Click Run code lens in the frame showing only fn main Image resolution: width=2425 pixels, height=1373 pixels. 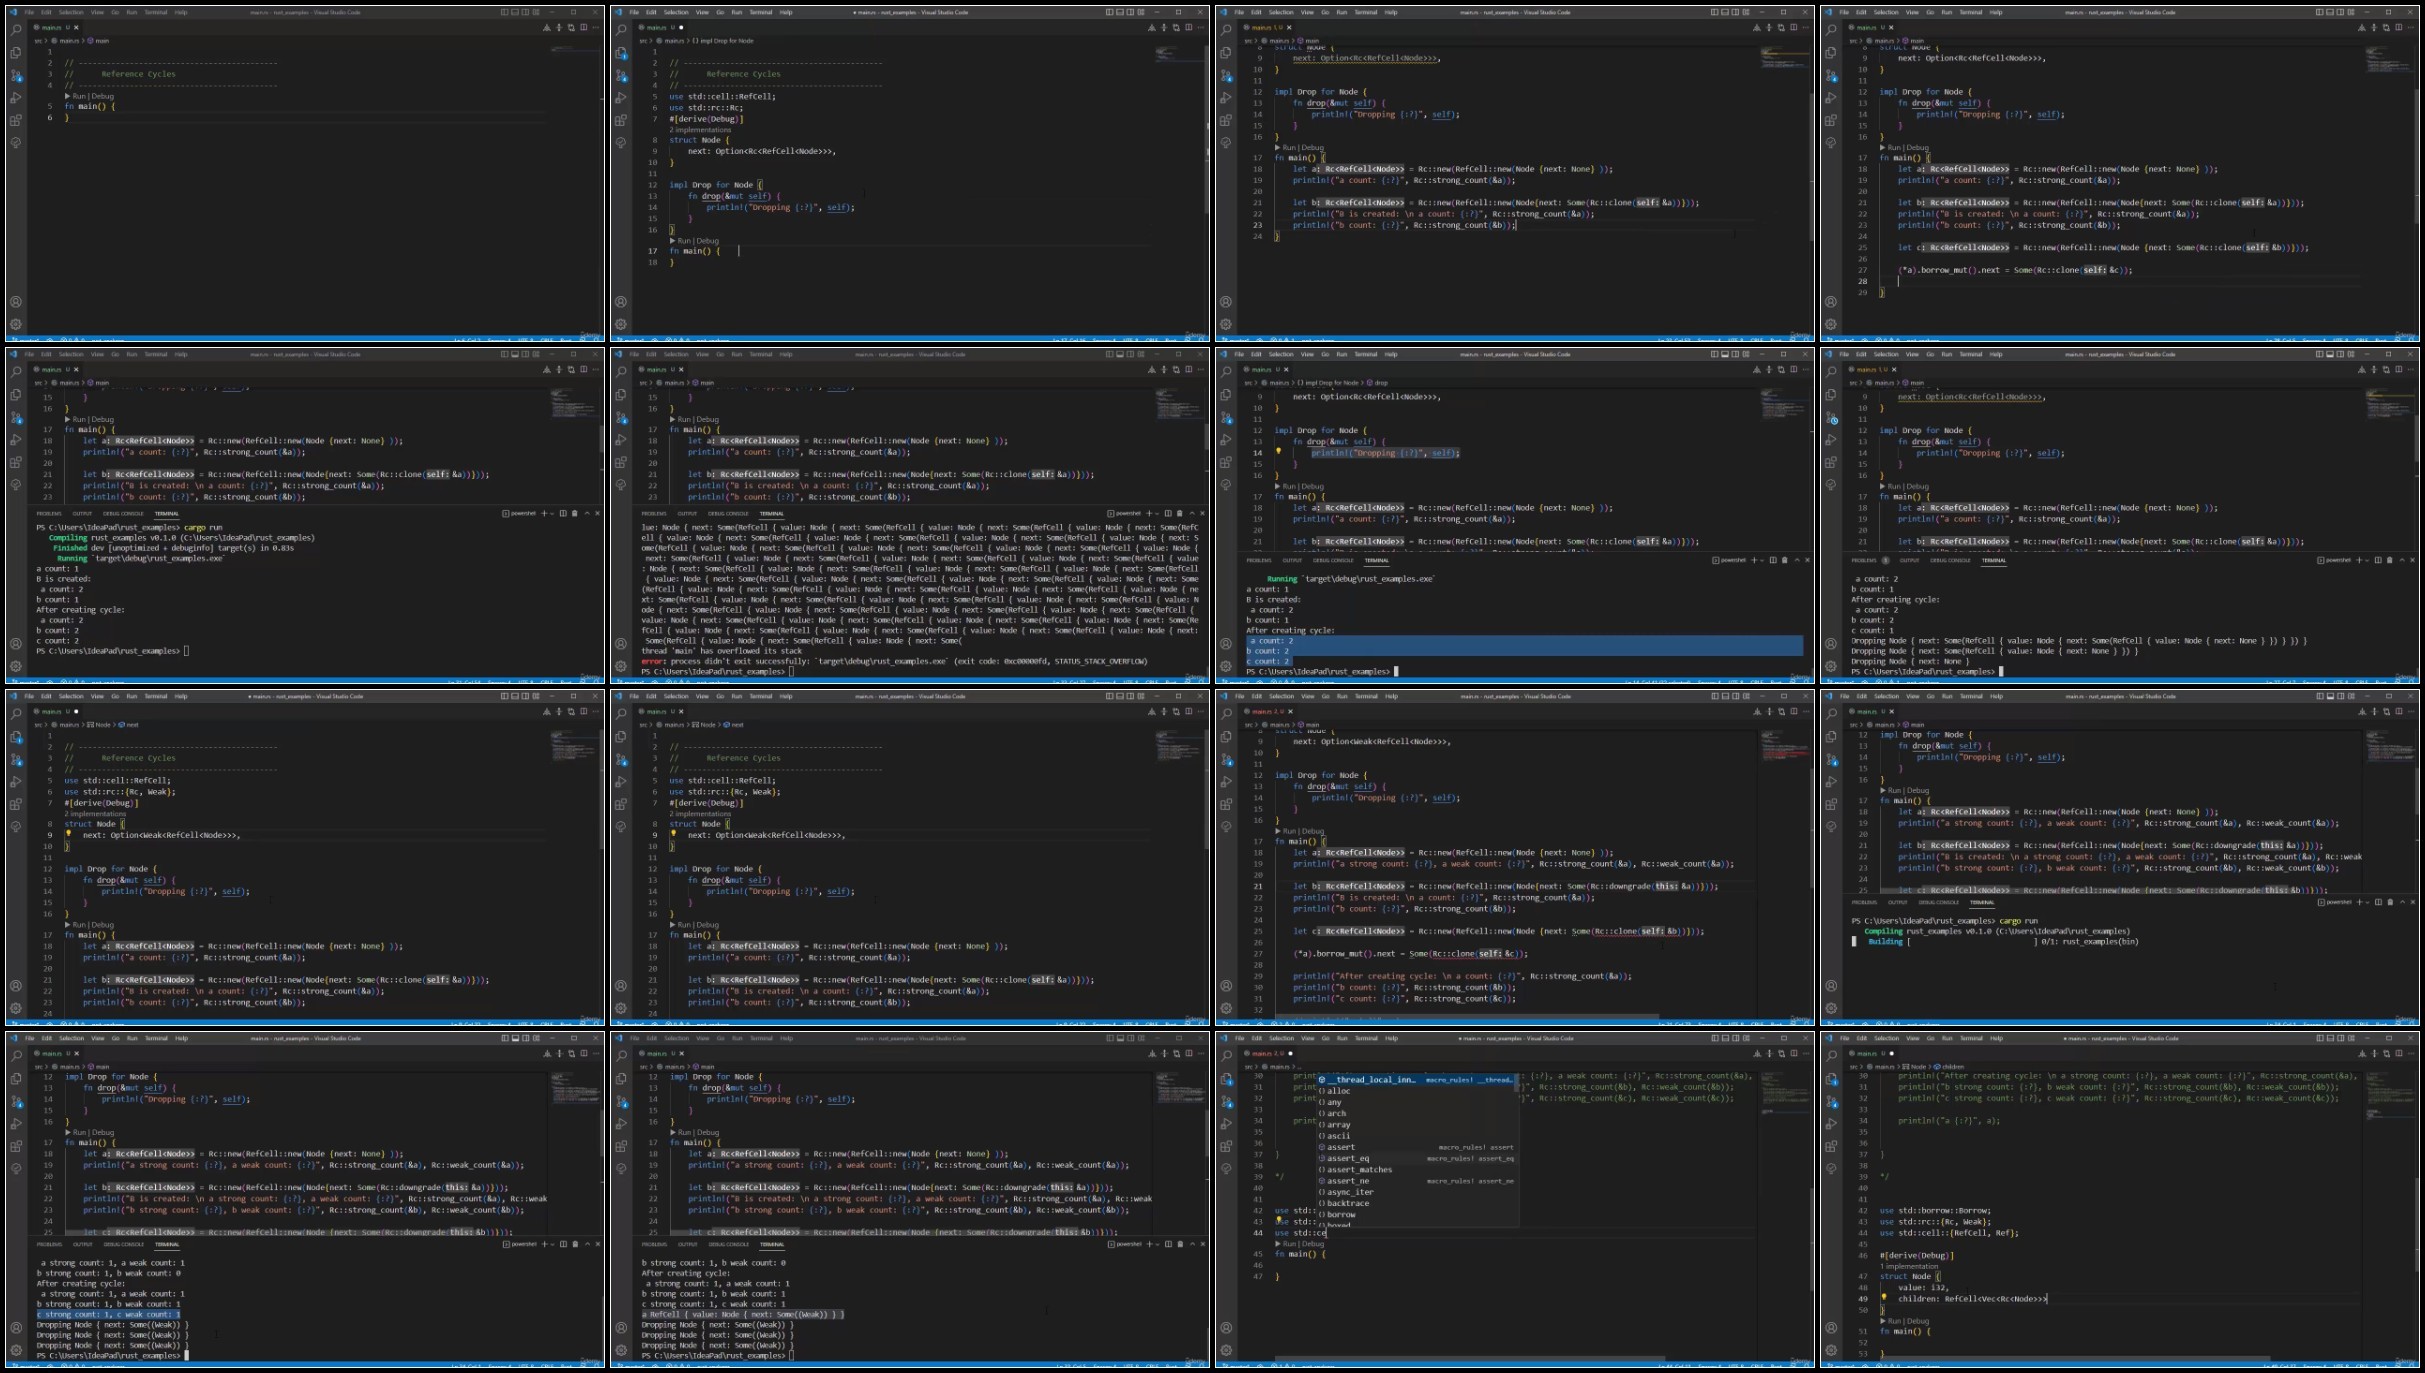(x=77, y=96)
